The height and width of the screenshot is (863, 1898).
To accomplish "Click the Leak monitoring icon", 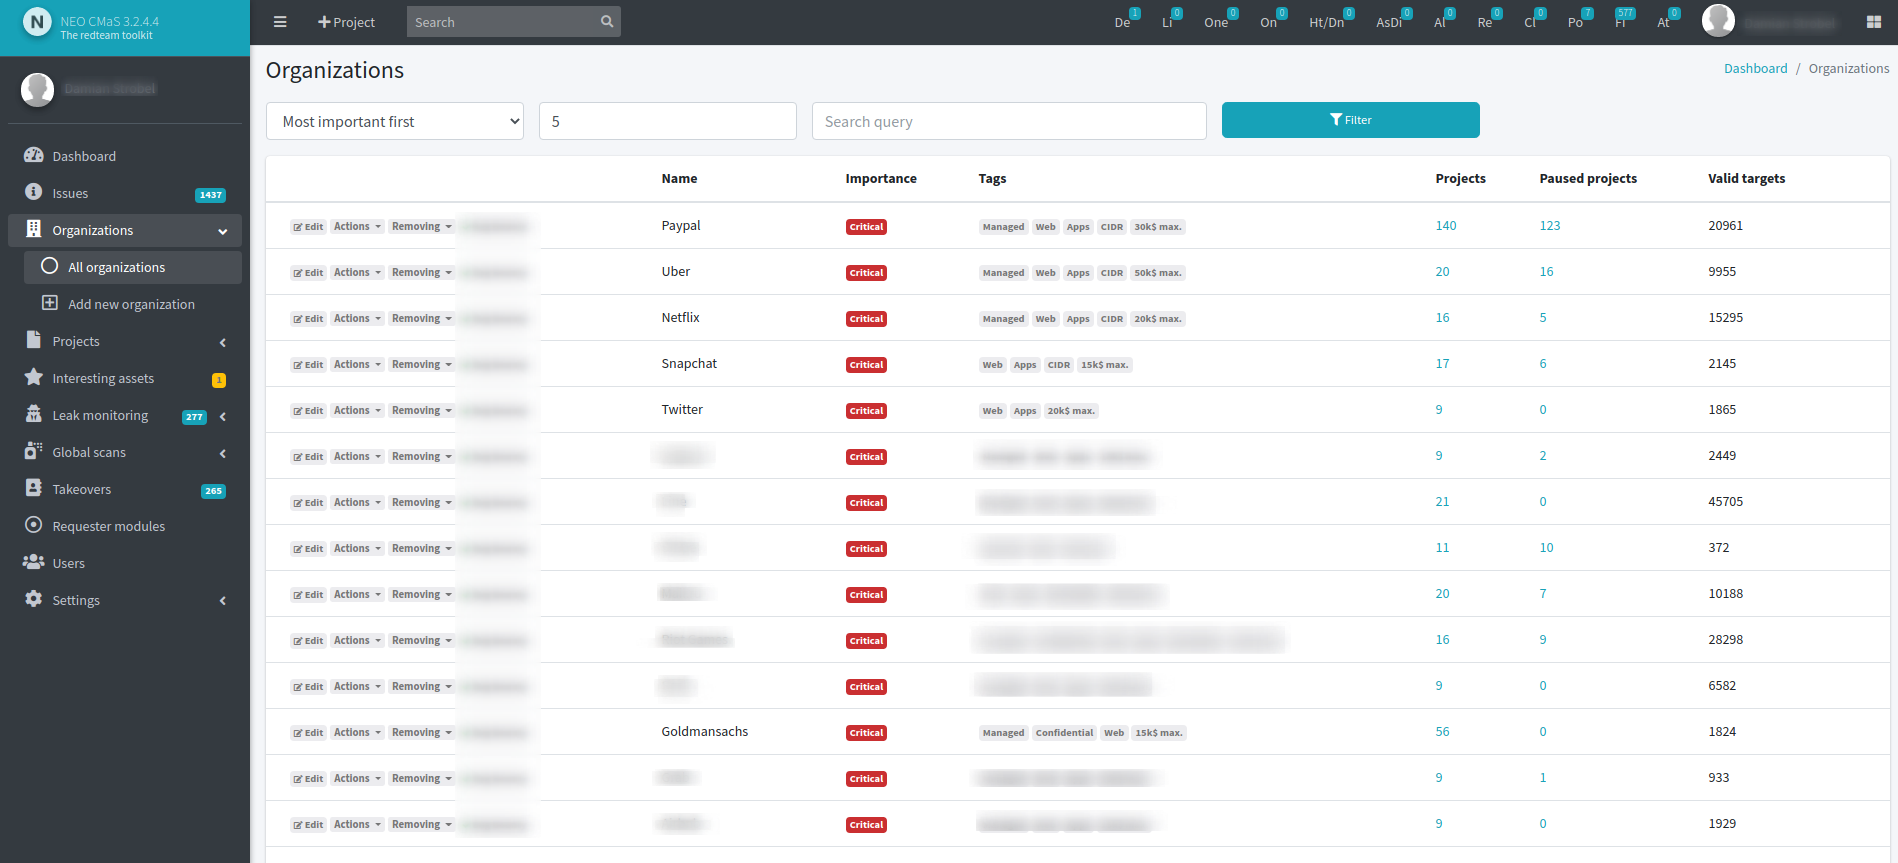I will point(34,414).
